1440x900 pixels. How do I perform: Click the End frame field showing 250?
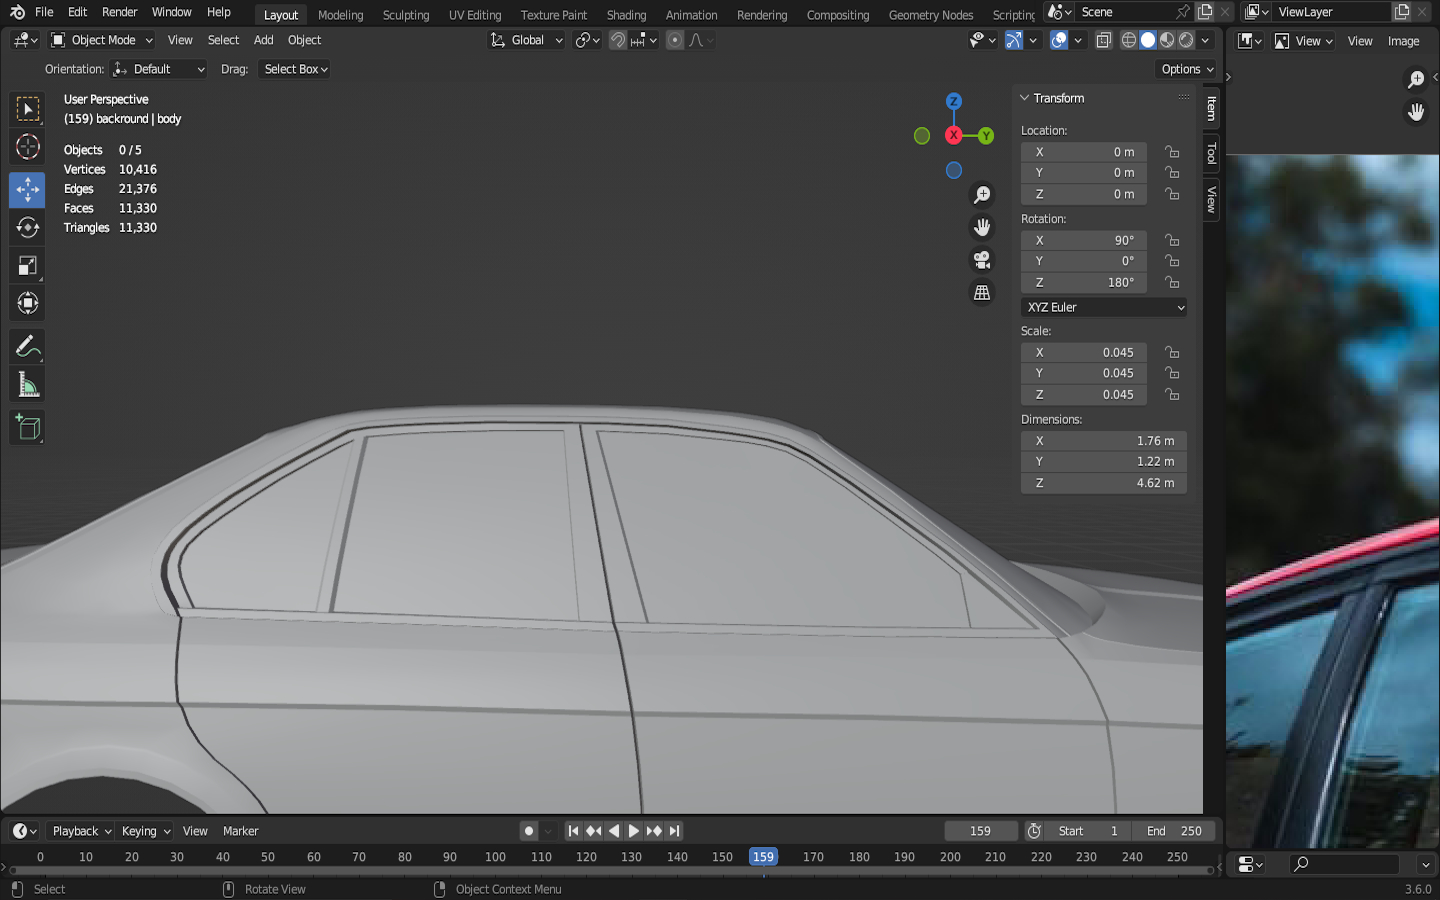[x=1176, y=831]
